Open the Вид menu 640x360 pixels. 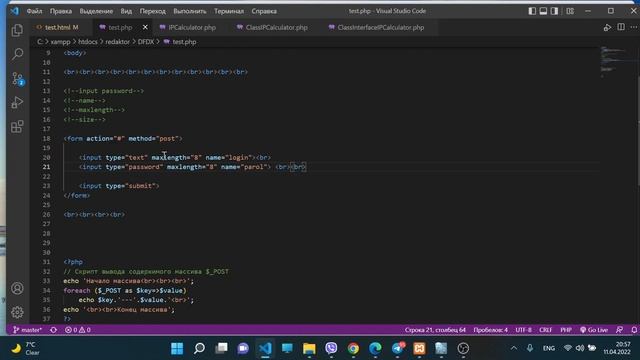[126, 11]
